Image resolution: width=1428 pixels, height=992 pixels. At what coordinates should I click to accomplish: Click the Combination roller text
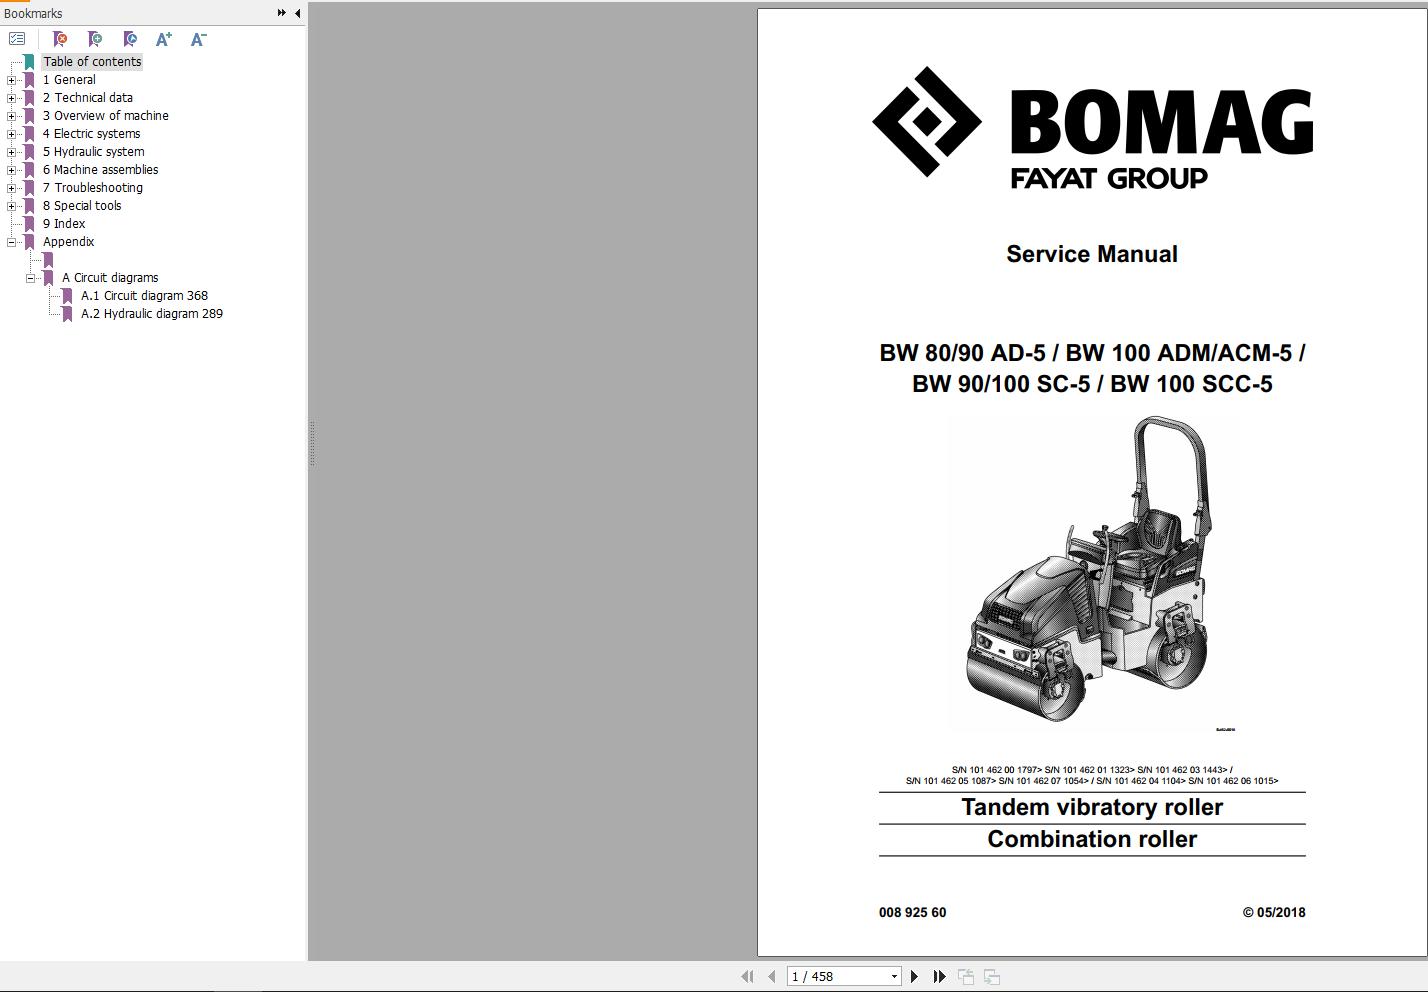pos(1092,839)
